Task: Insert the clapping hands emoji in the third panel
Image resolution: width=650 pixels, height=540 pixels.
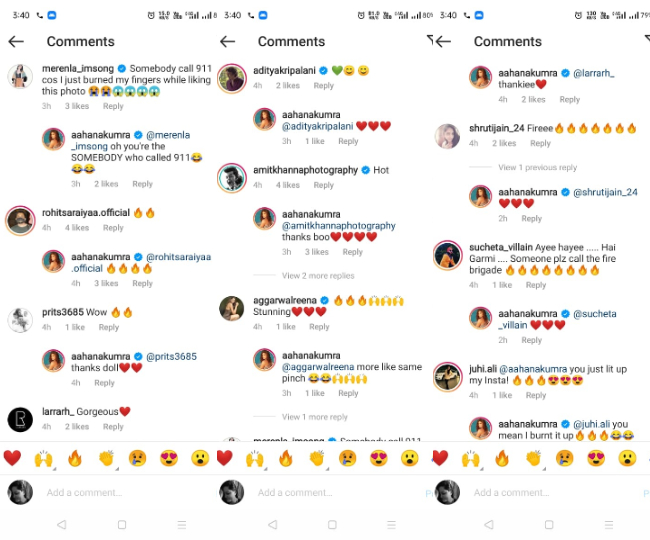Action: pos(533,458)
